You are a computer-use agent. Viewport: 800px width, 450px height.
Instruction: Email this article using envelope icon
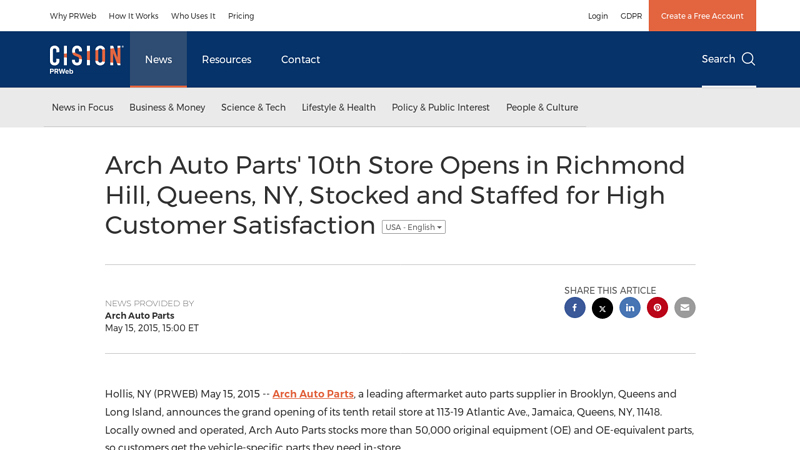[685, 308]
